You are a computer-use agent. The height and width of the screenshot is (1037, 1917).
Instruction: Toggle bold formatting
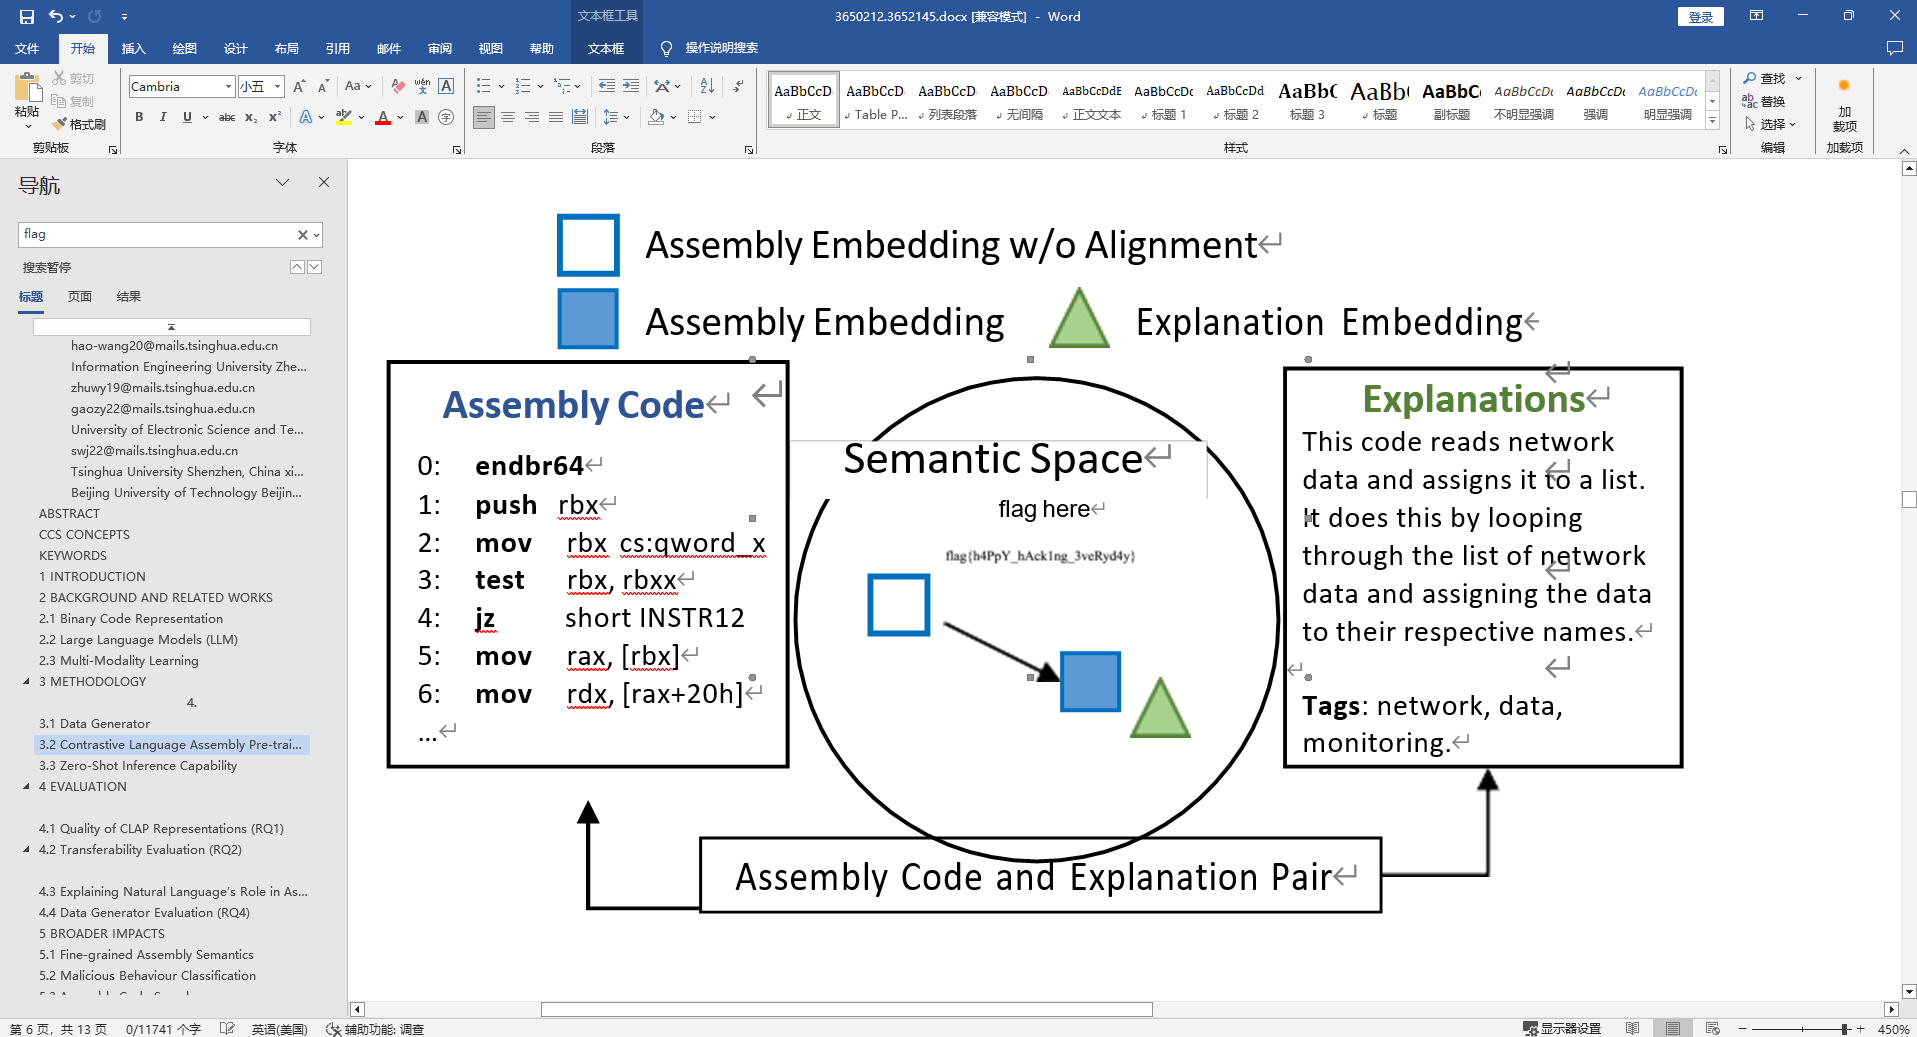coord(139,117)
